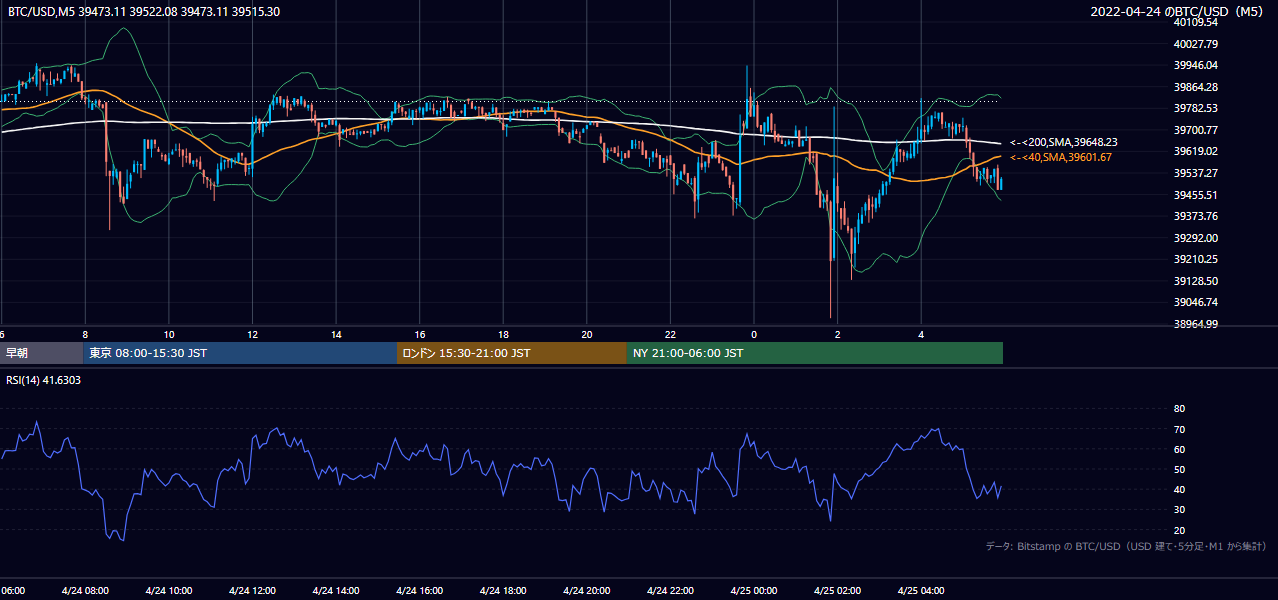The width and height of the screenshot is (1278, 600).
Task: Click the 4/25 00:00 date label
Action: [753, 591]
